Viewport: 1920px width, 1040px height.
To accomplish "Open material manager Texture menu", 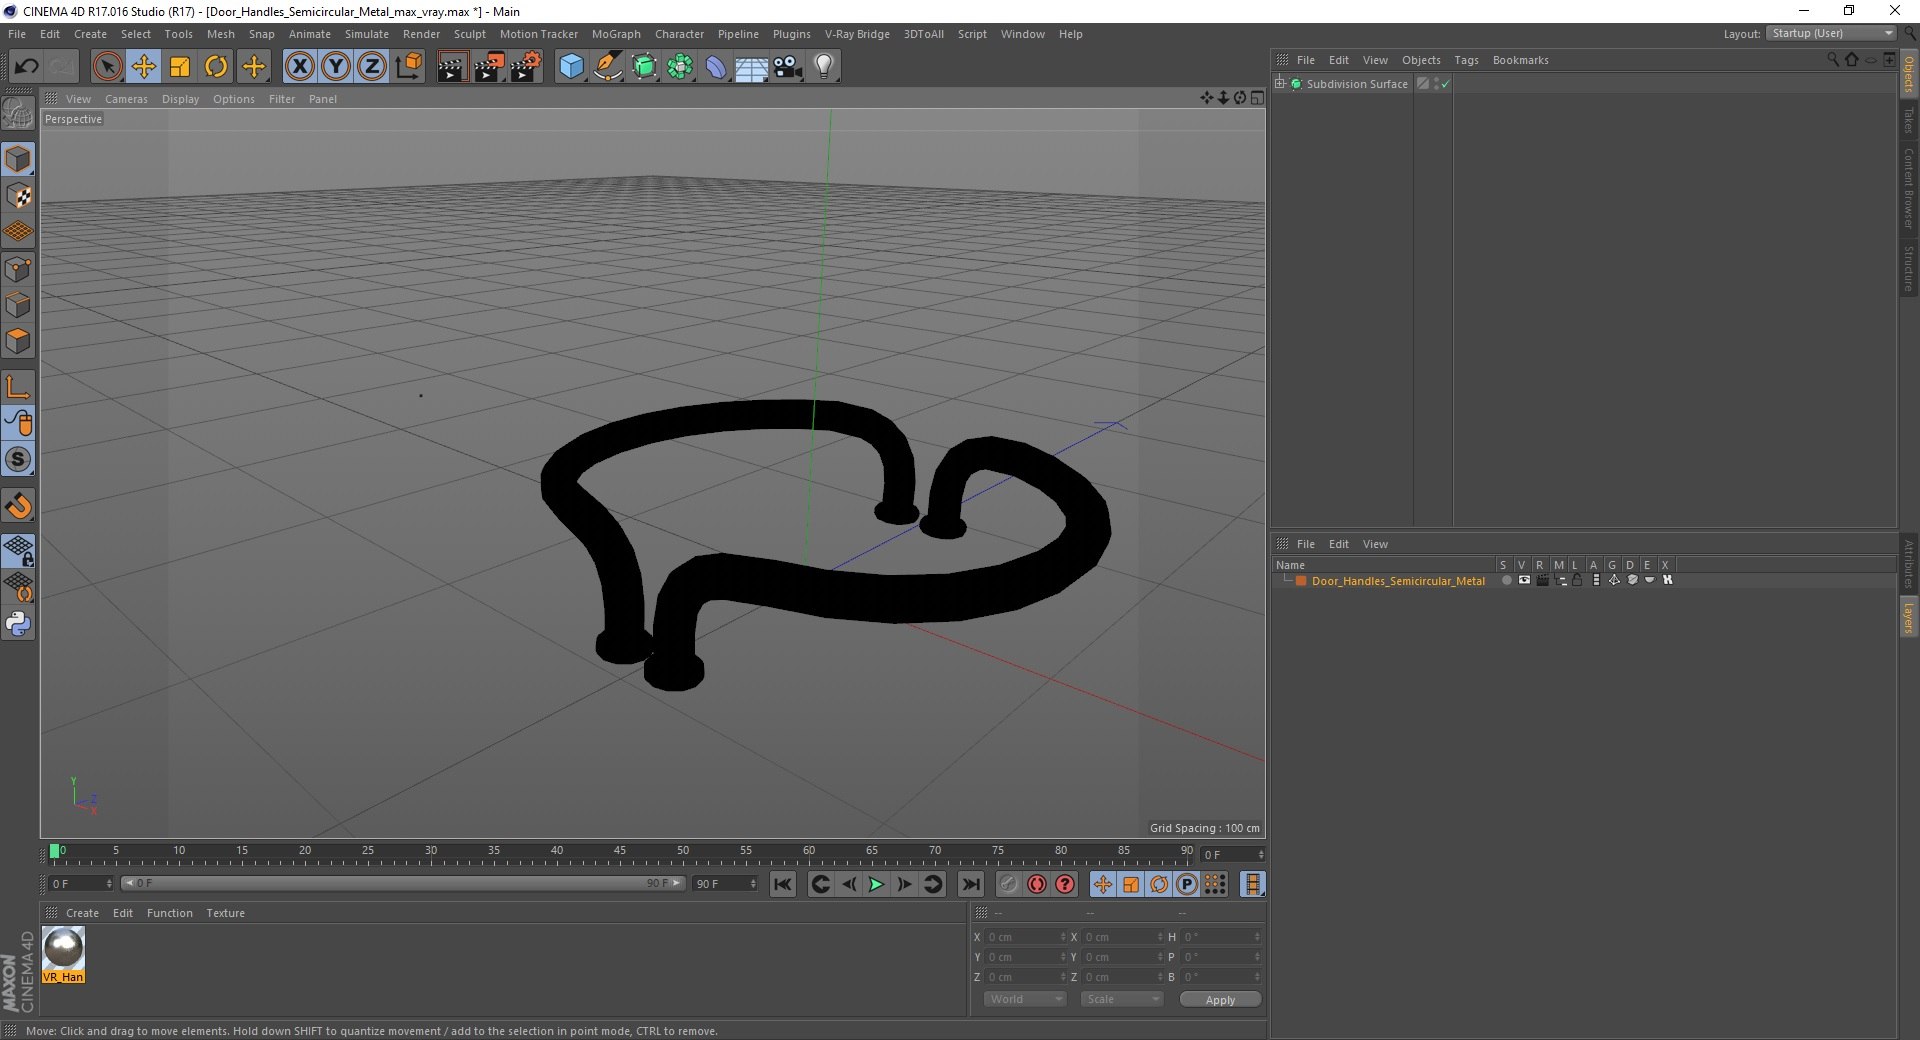I will (225, 913).
